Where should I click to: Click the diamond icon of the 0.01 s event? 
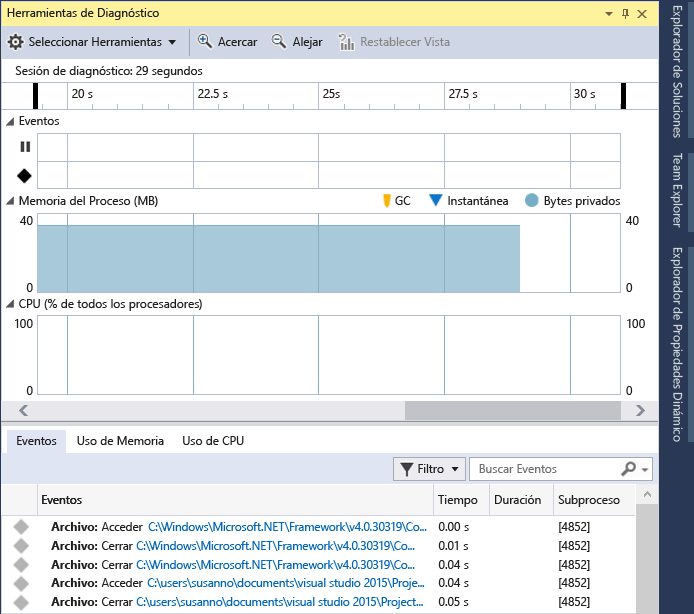(21, 546)
